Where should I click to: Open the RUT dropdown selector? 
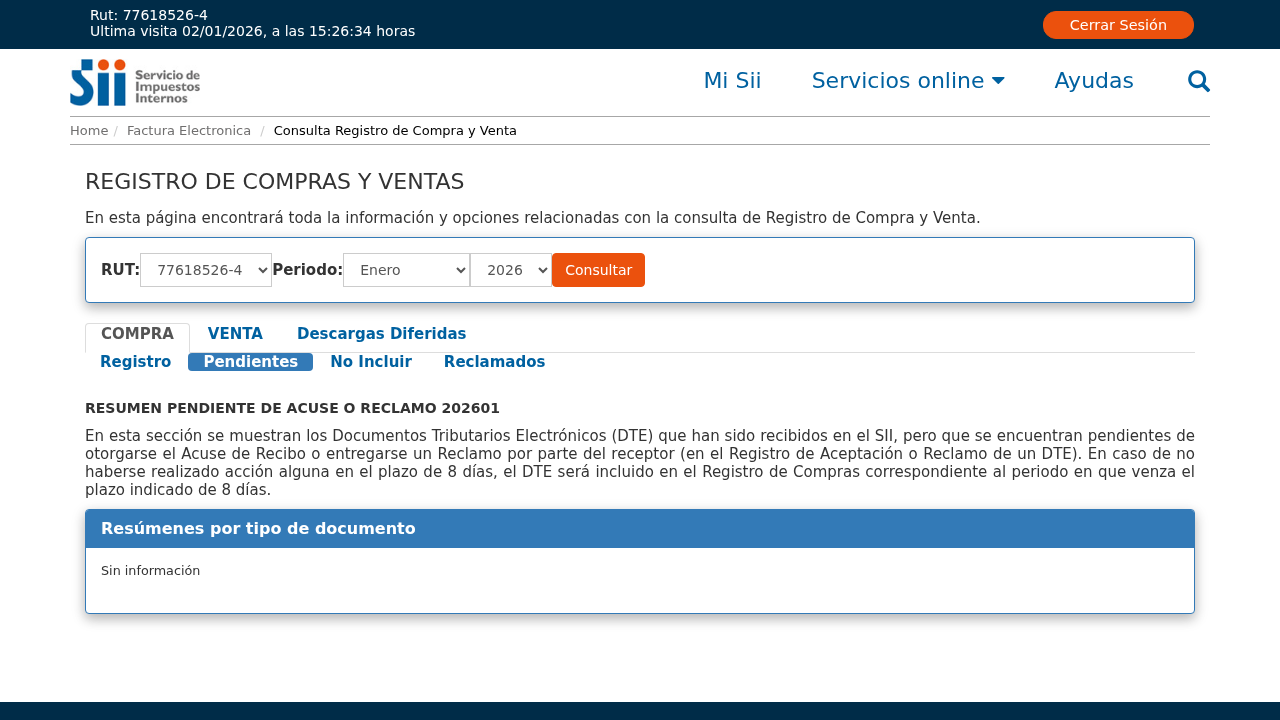(206, 270)
